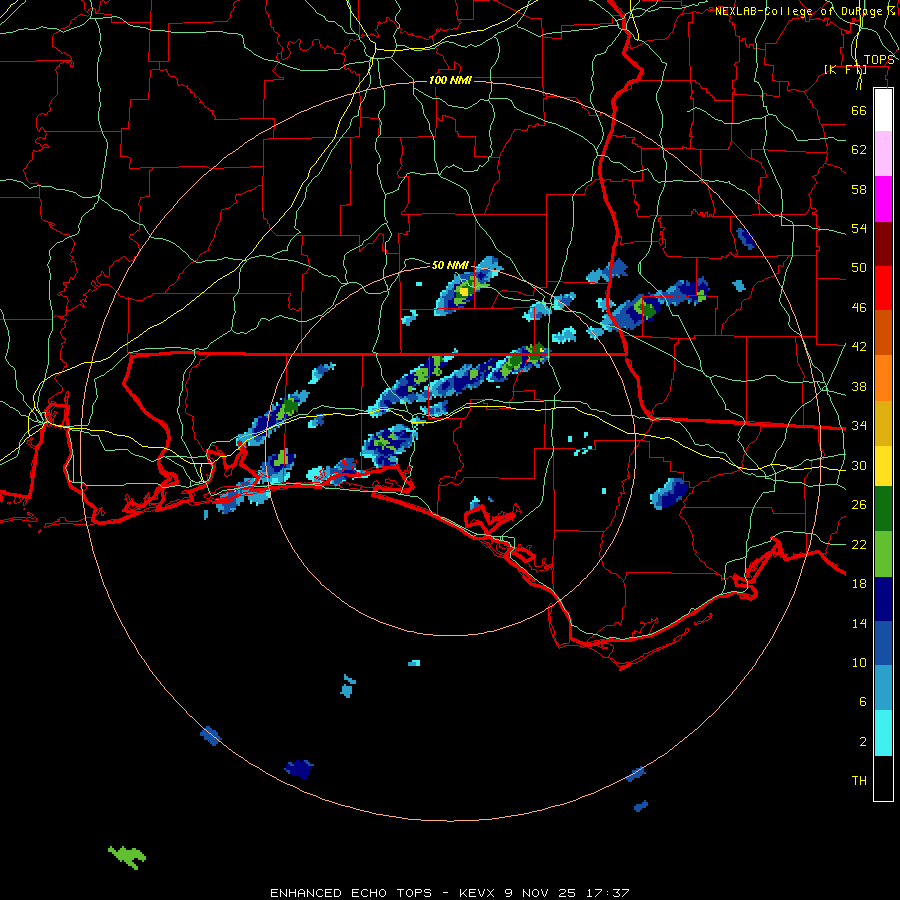Click the legend value 38
Screen dimensions: 900x900
pyautogui.click(x=859, y=386)
